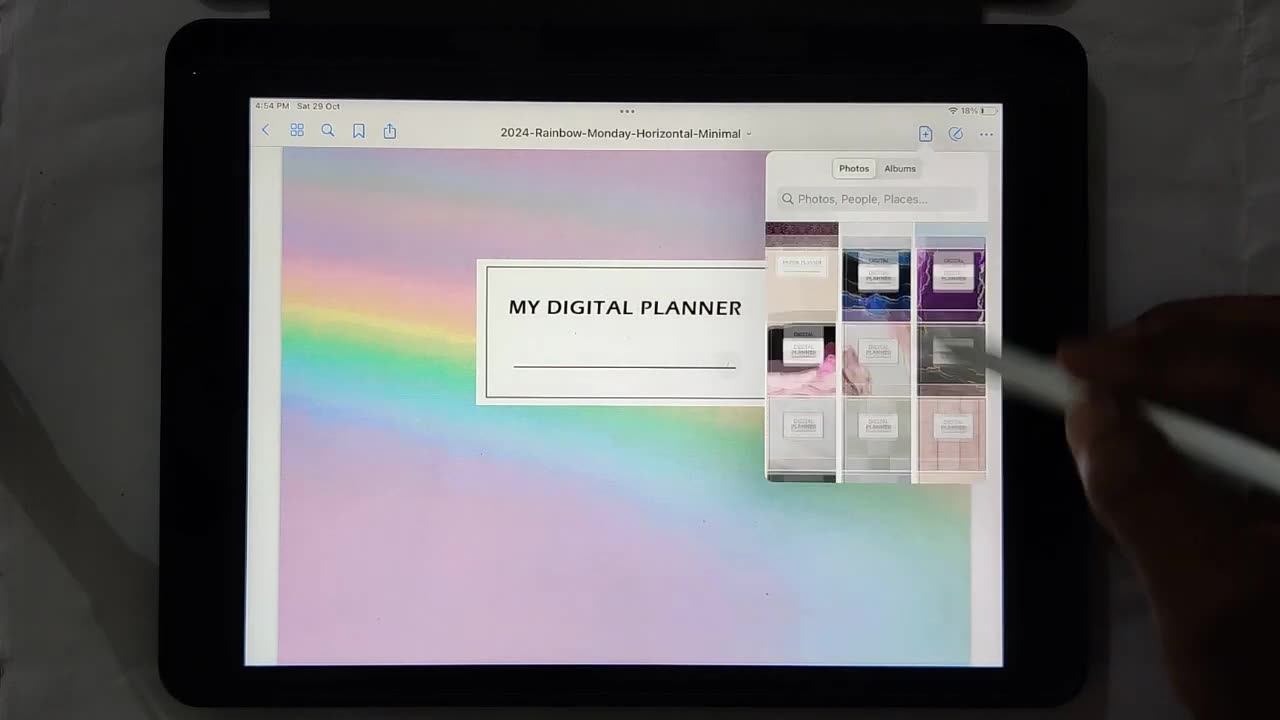Tap the multitasking three dots at top
1280x720 pixels.
[627, 111]
